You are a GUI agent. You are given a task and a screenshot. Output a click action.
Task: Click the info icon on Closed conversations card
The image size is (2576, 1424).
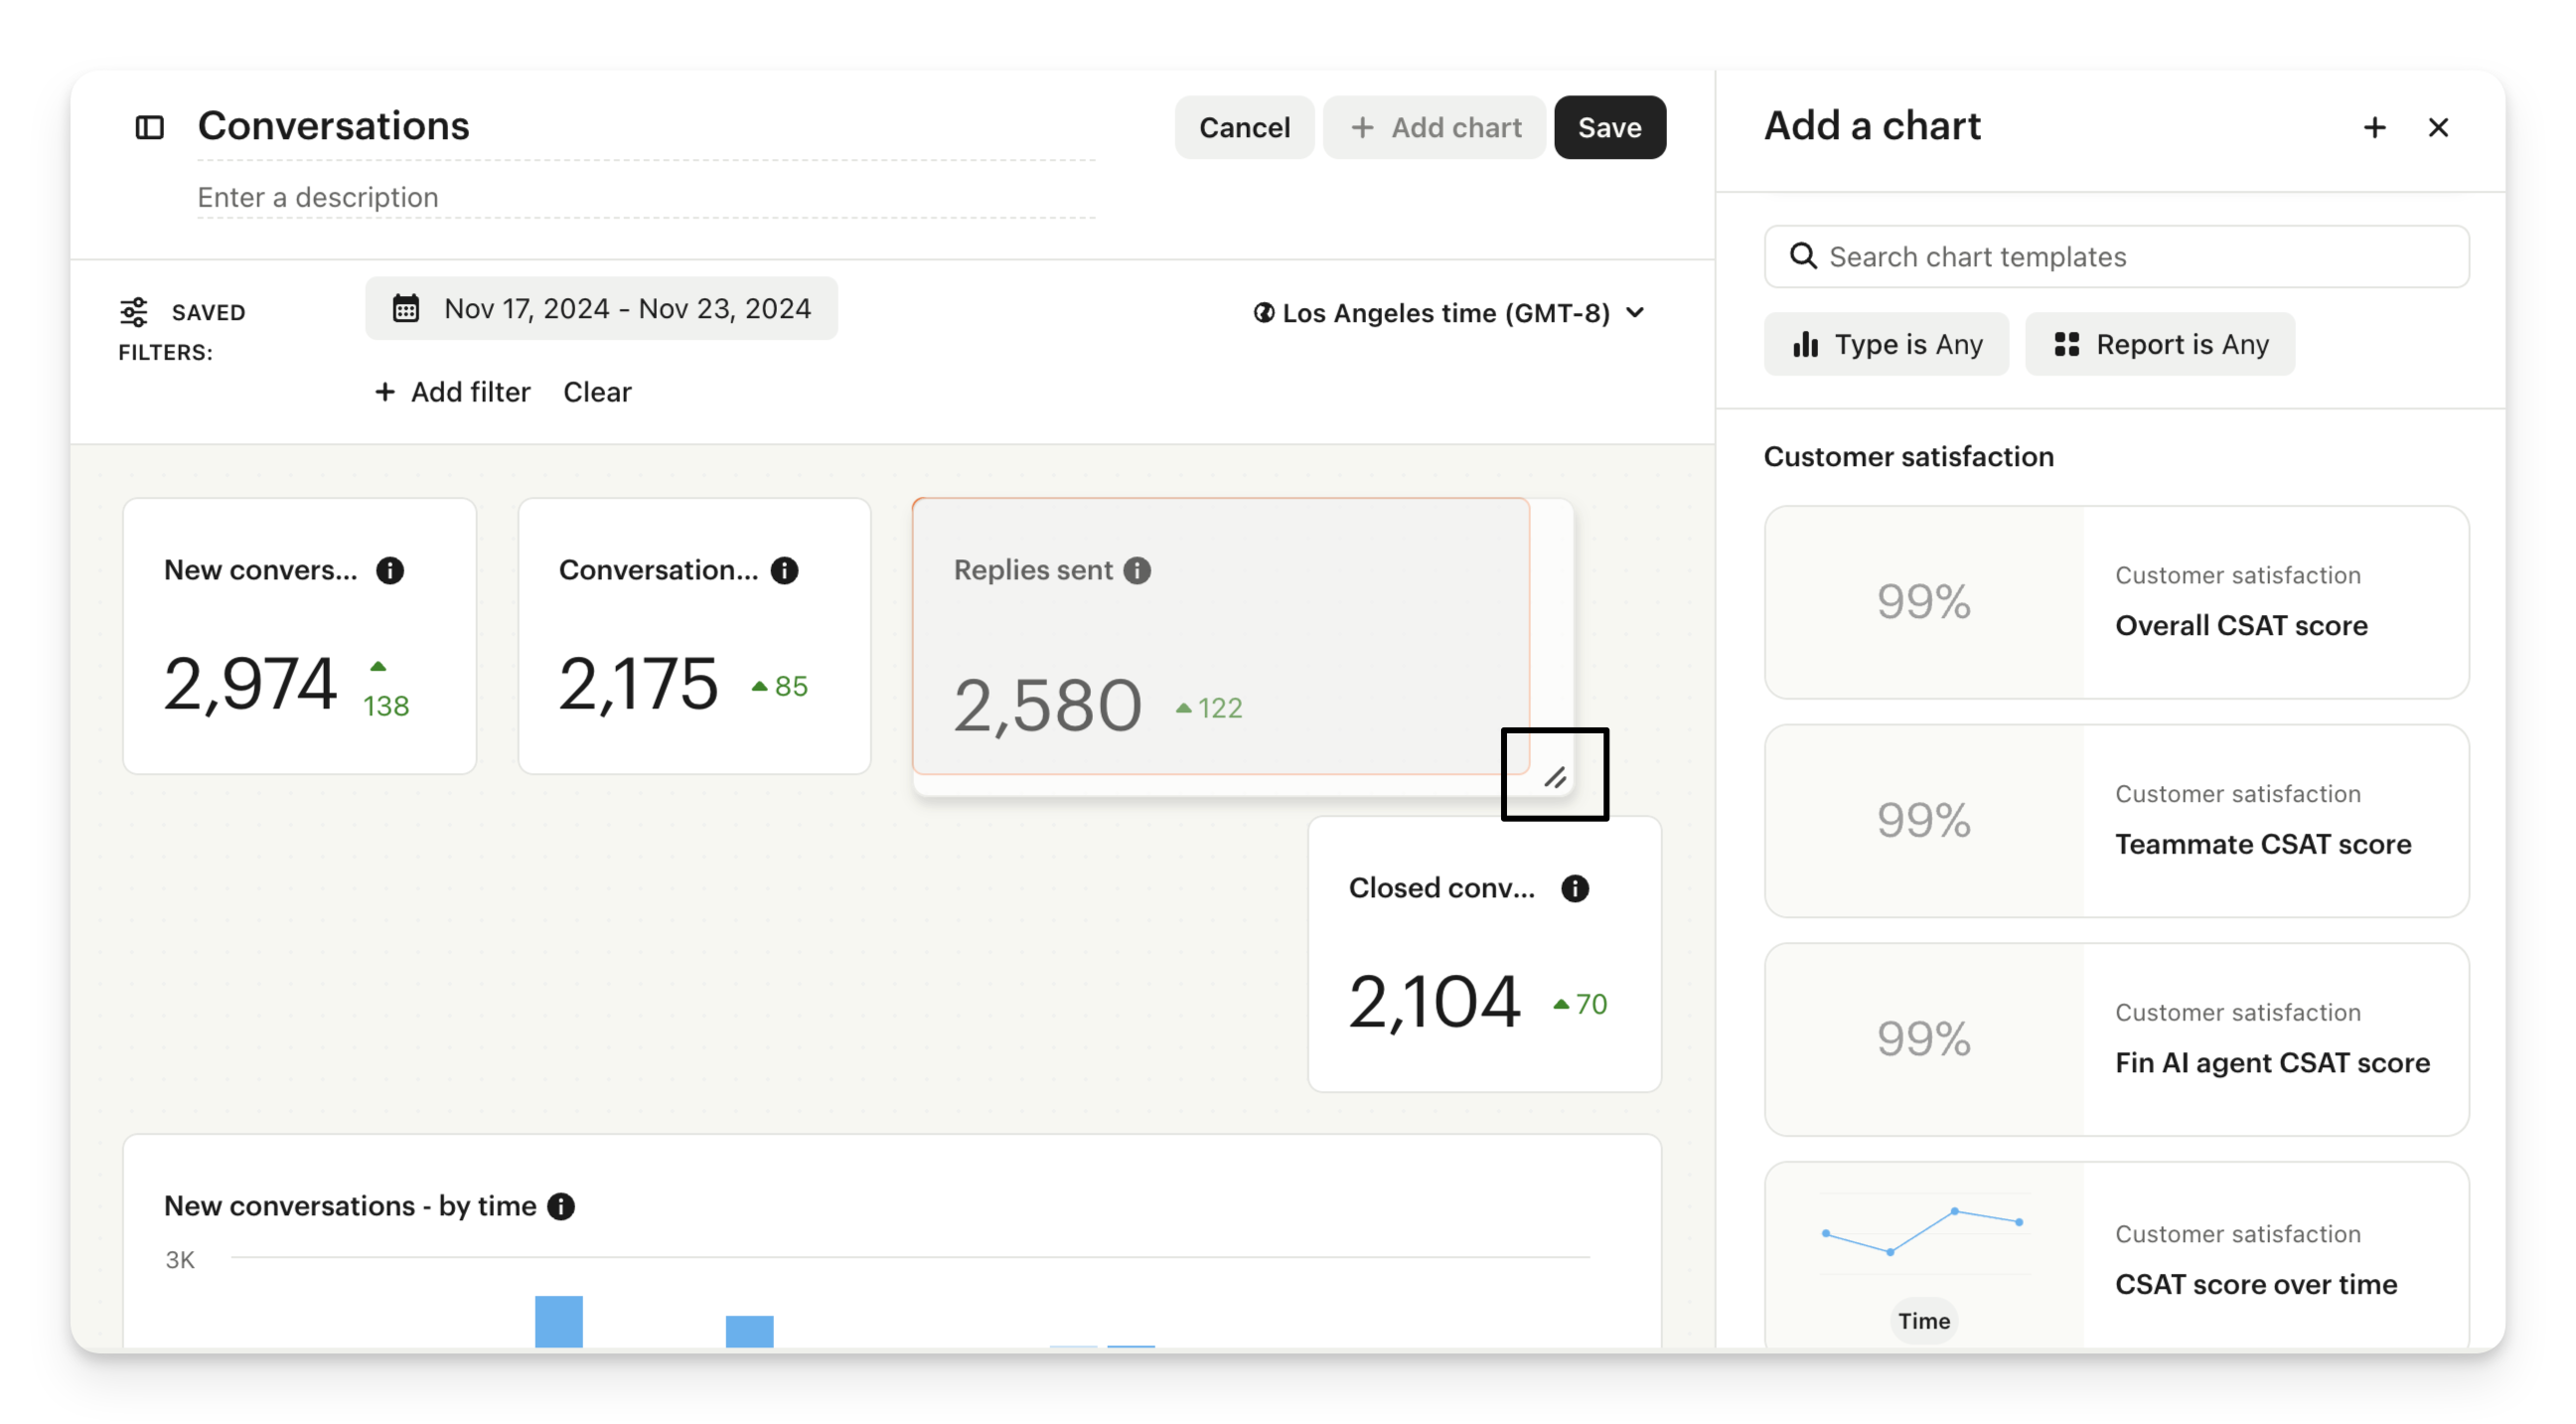pyautogui.click(x=1575, y=888)
